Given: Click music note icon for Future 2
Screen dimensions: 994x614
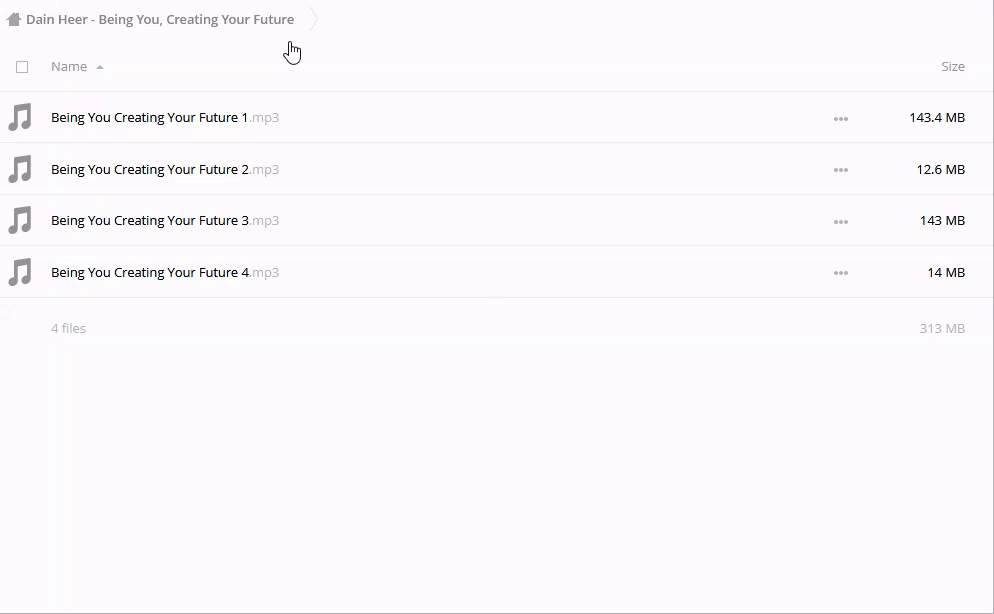Looking at the screenshot, I should [20, 169].
